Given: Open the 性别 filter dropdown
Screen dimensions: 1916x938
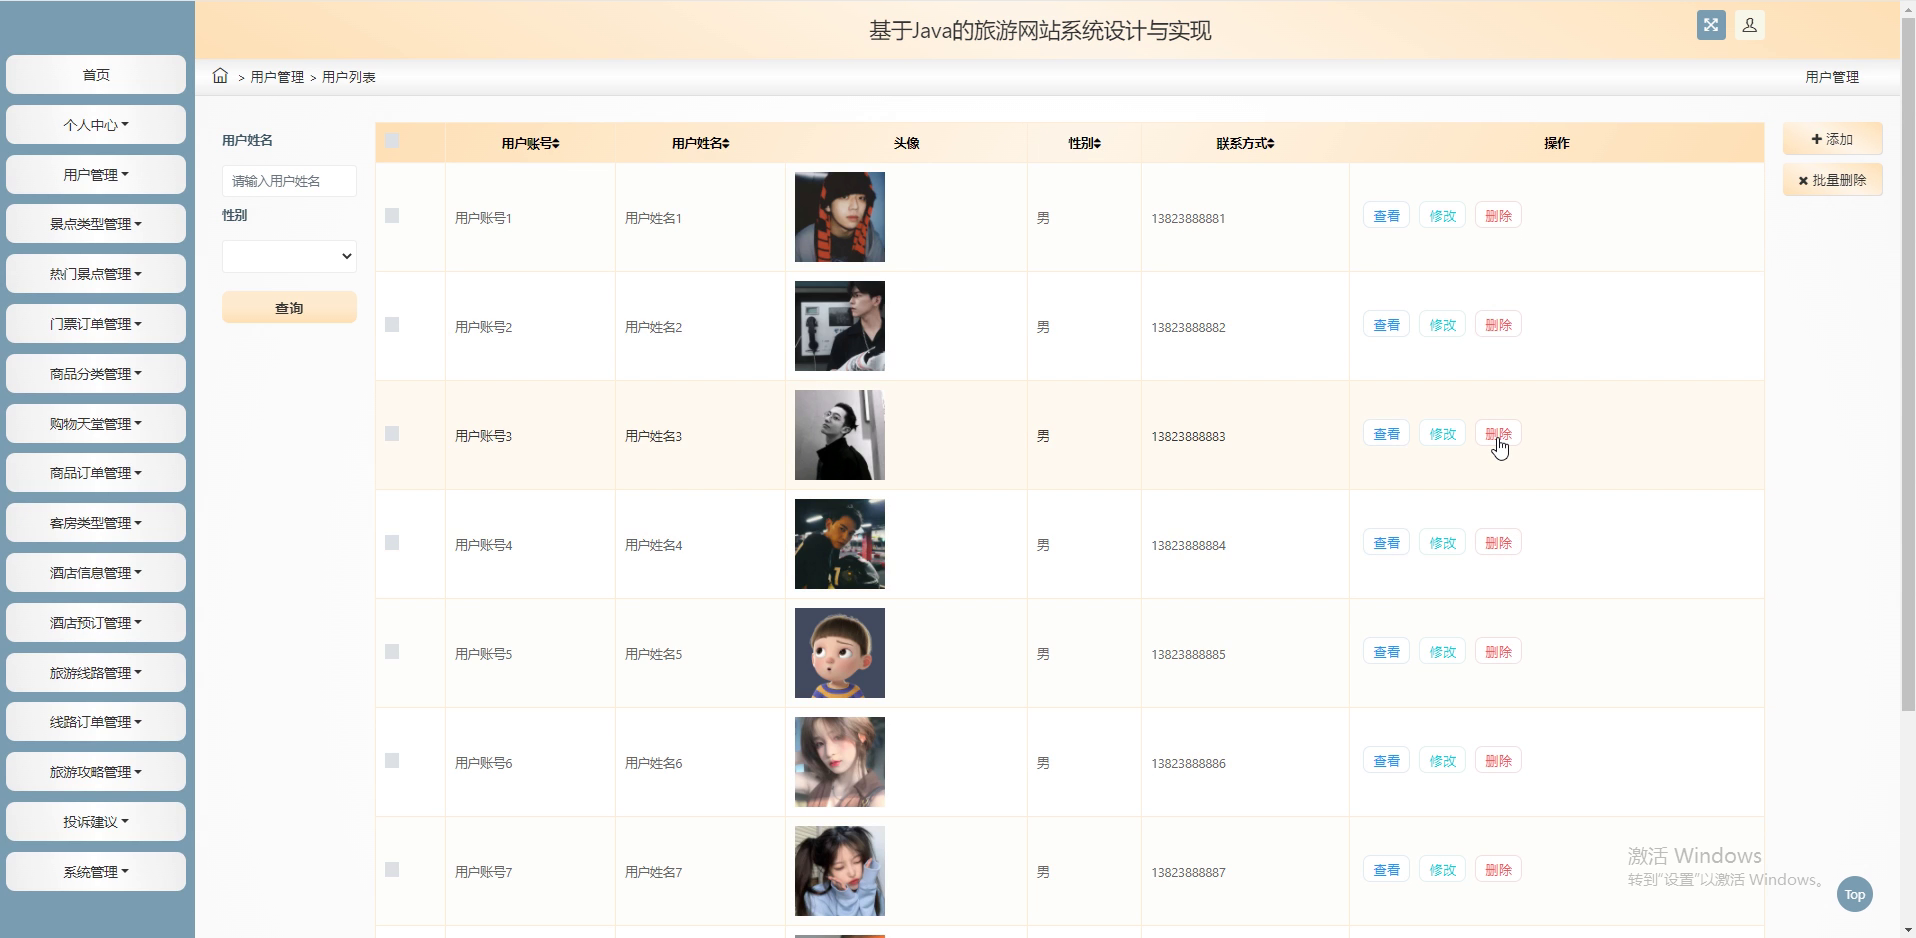Looking at the screenshot, I should tap(289, 256).
